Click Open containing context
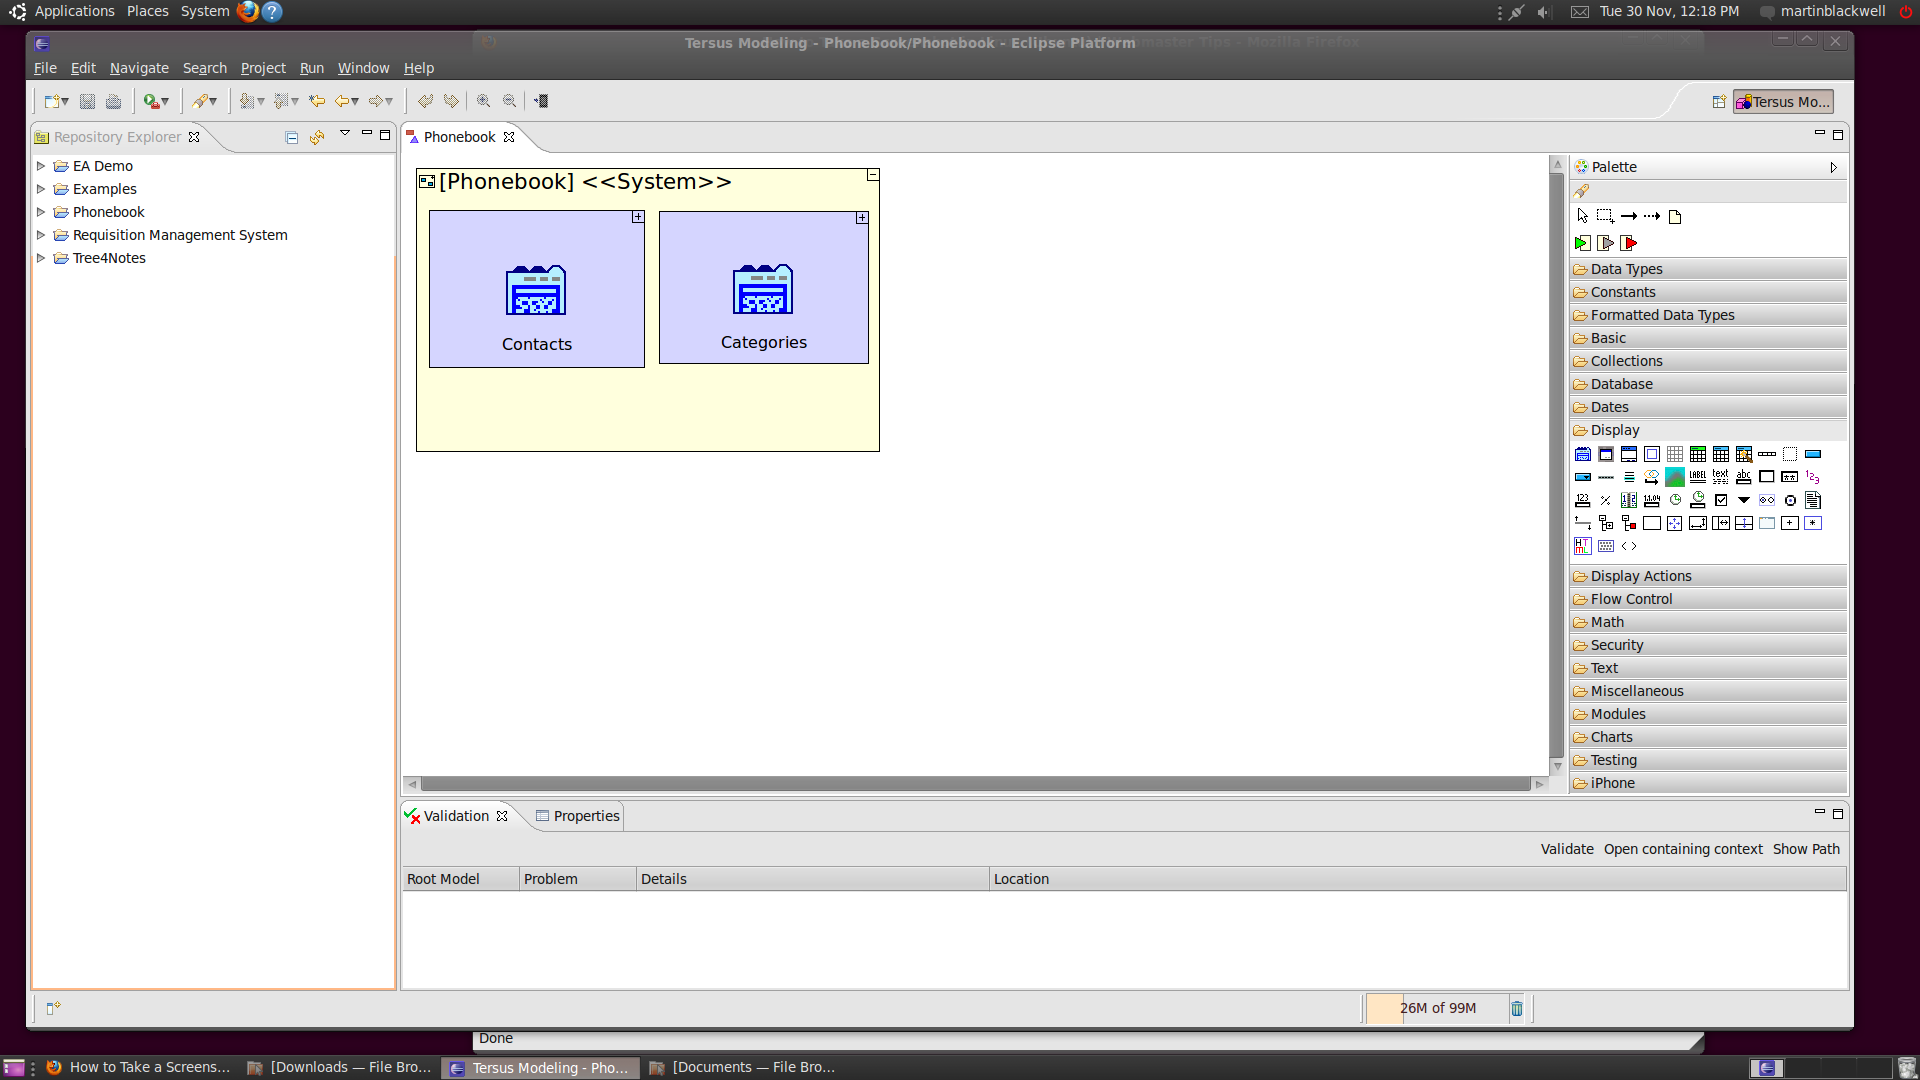 tap(1683, 849)
